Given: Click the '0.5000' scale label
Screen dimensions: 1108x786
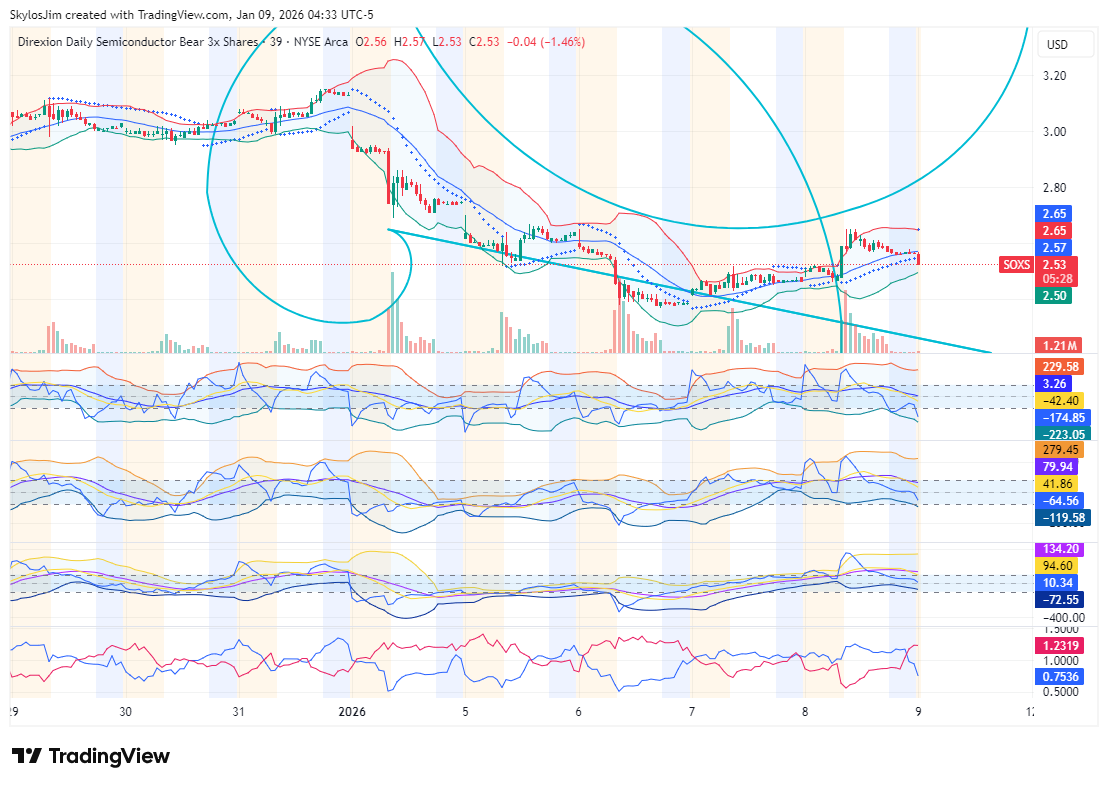Looking at the screenshot, I should (x=1061, y=692).
